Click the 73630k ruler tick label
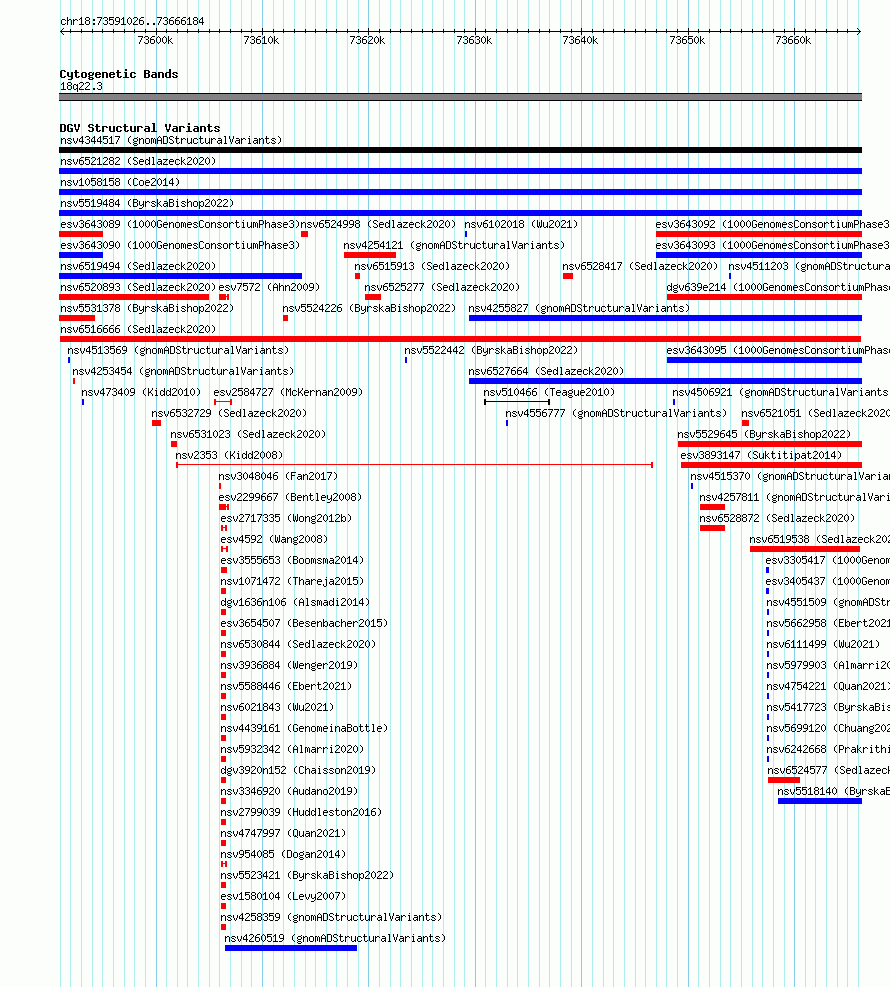This screenshot has width=890, height=987. (x=474, y=40)
